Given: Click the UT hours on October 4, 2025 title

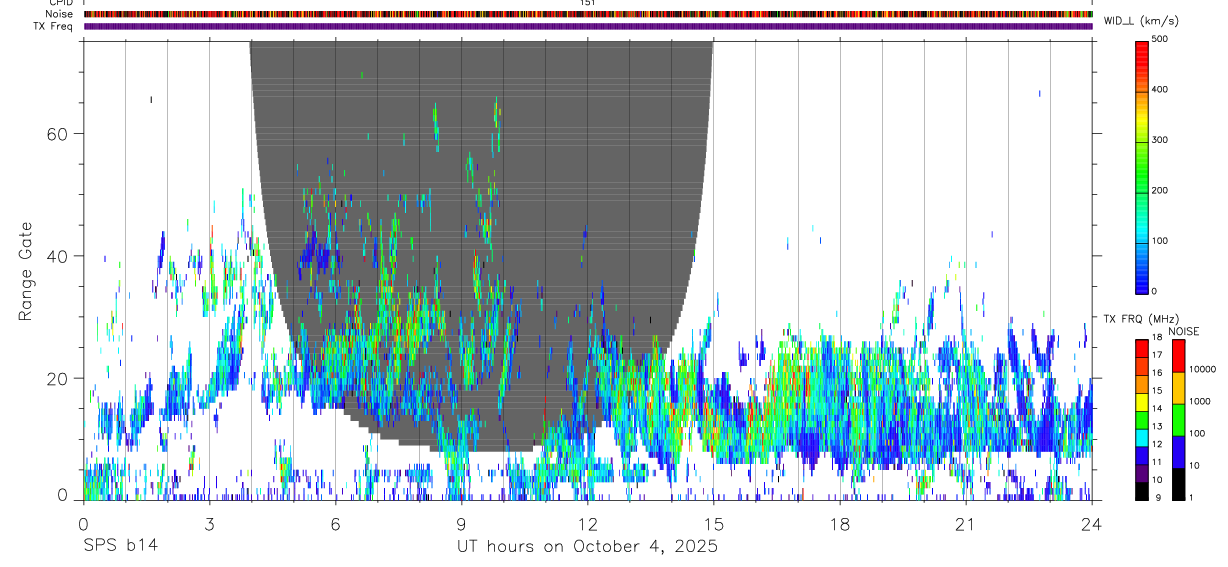Looking at the screenshot, I should tap(587, 547).
